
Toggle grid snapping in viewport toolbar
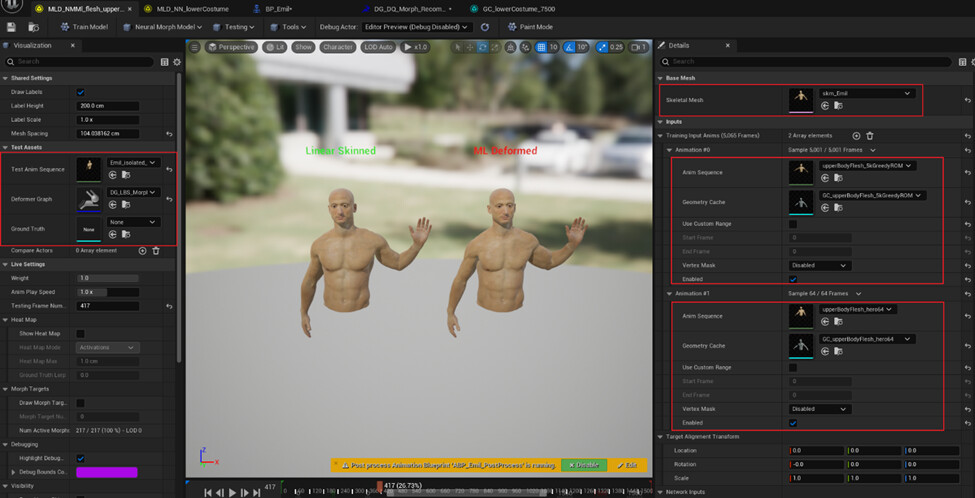(x=541, y=47)
